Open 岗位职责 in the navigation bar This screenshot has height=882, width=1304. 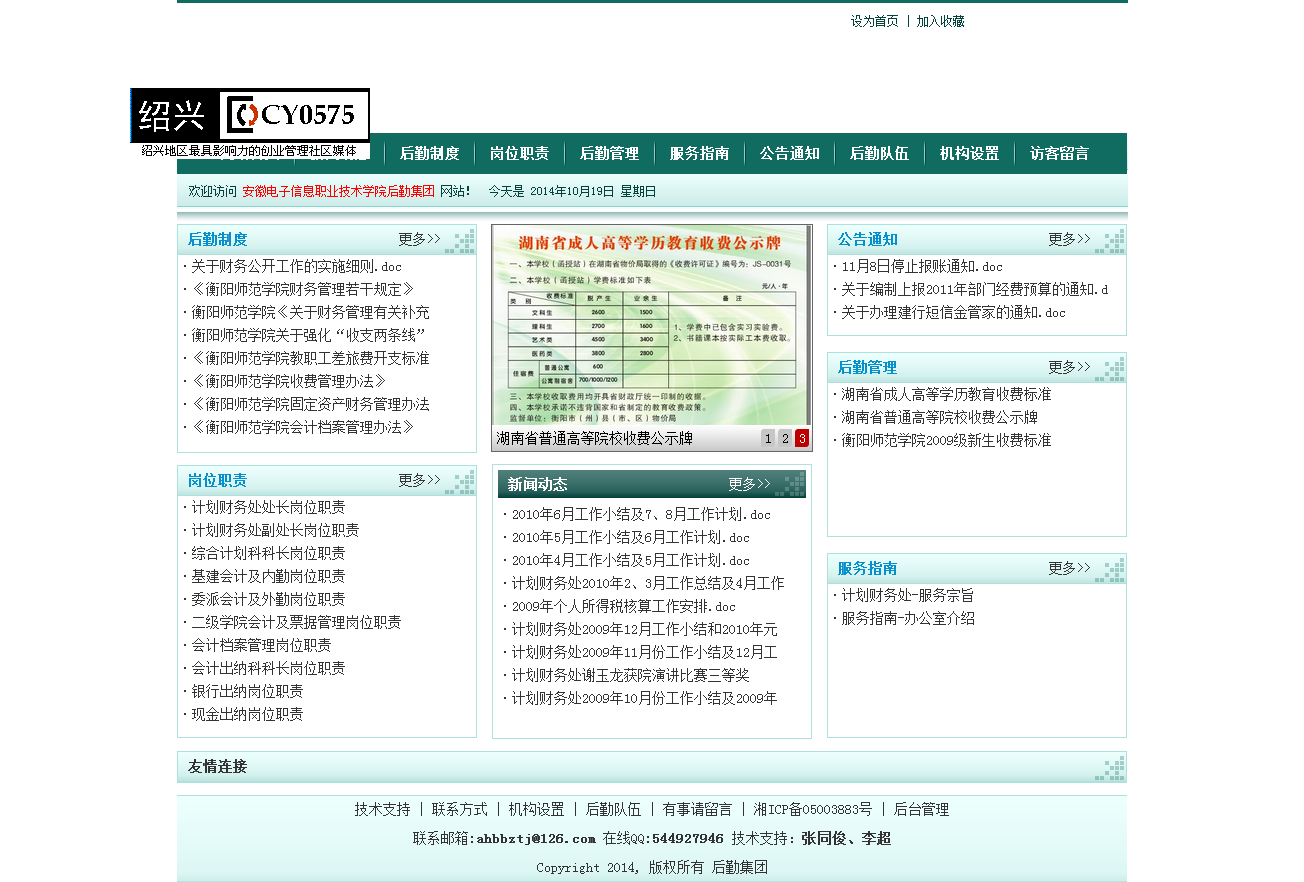[x=519, y=153]
